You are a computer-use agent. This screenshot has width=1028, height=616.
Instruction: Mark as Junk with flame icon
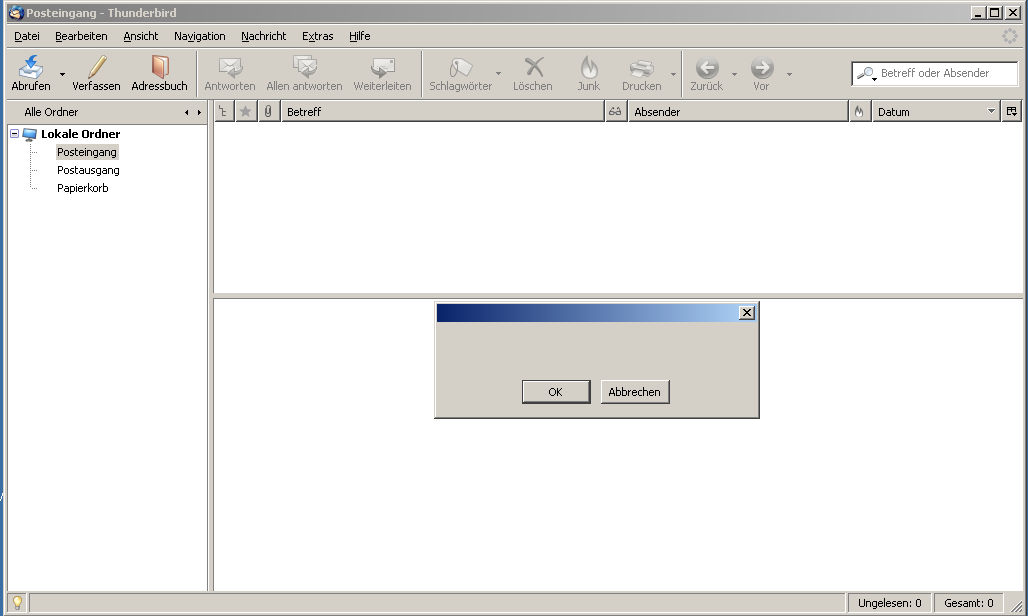click(589, 67)
